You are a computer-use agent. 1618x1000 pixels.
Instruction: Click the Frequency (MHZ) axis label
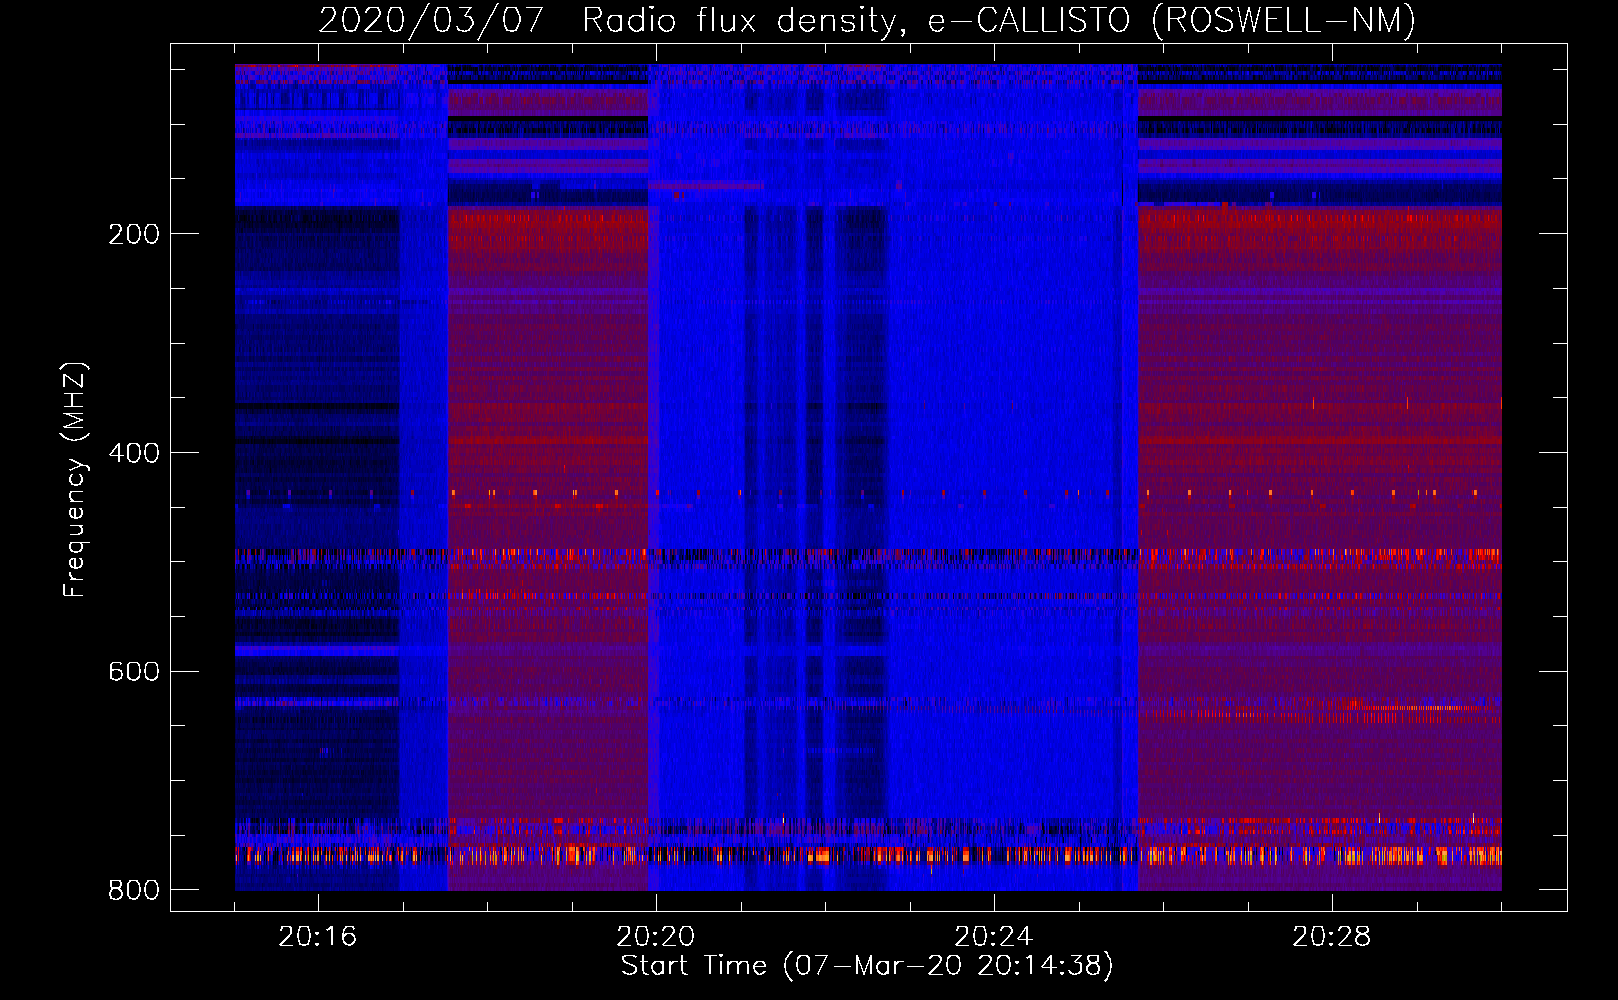click(76, 480)
